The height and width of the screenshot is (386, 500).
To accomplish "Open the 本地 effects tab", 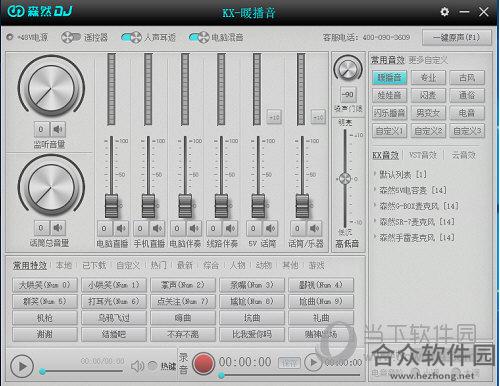I will coord(64,265).
